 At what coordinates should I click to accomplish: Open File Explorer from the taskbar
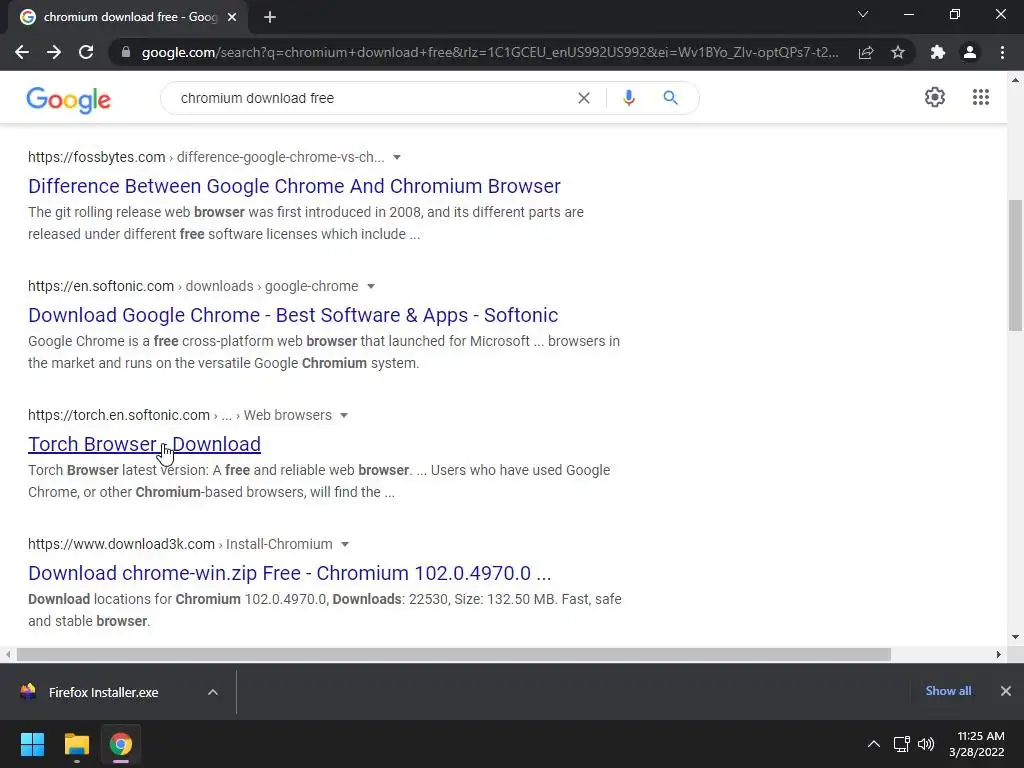(76, 744)
